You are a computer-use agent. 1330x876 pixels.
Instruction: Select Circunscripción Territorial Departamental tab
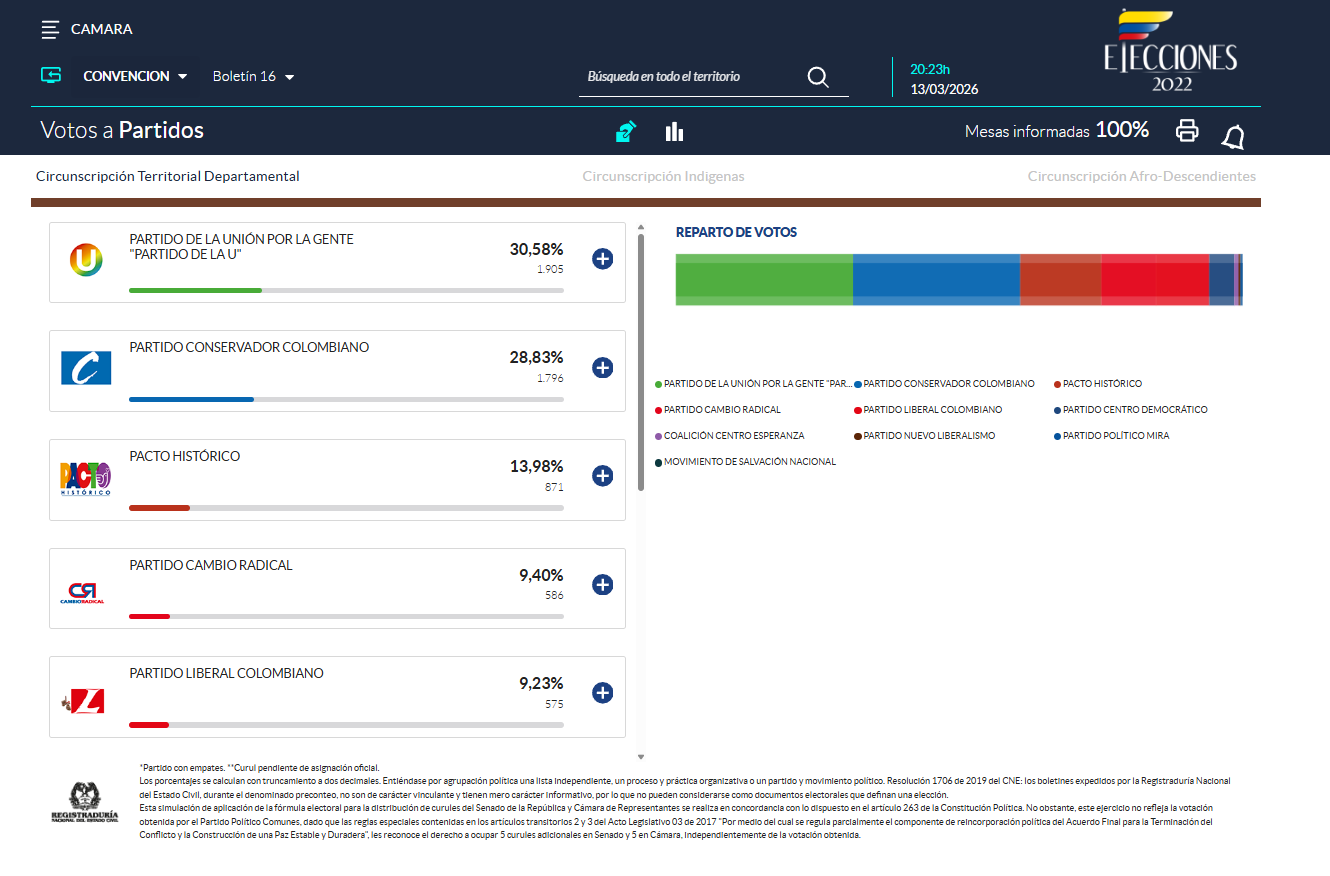[168, 176]
